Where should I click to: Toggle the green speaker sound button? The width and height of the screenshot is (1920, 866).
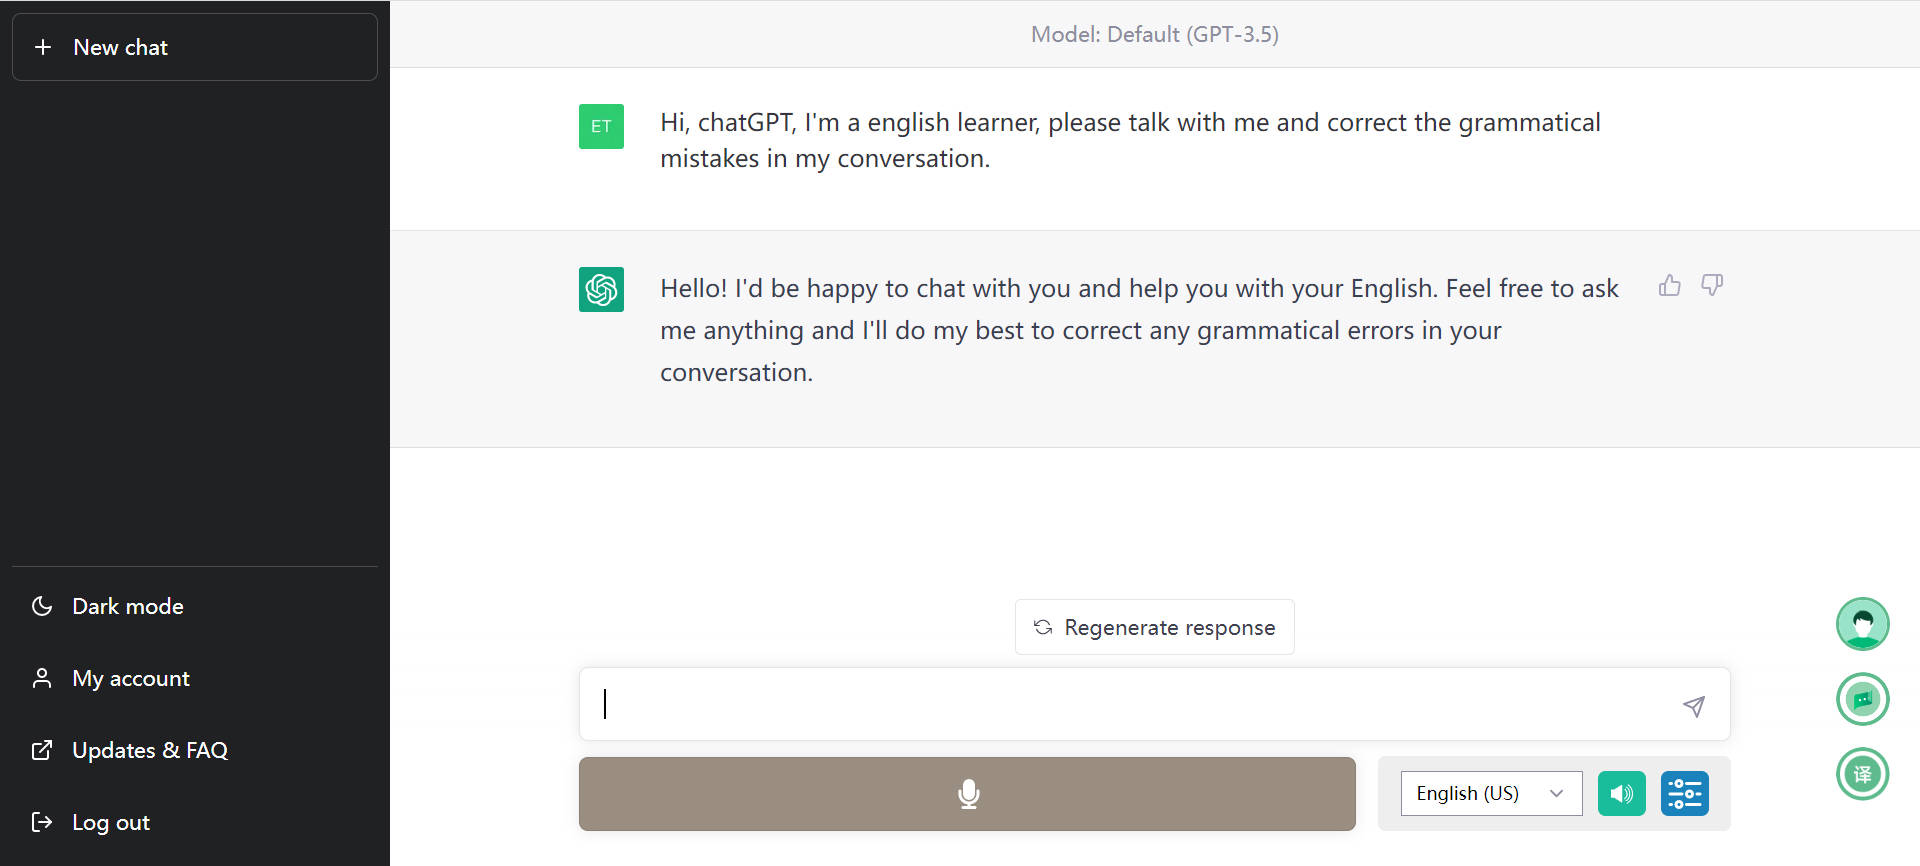tap(1621, 794)
